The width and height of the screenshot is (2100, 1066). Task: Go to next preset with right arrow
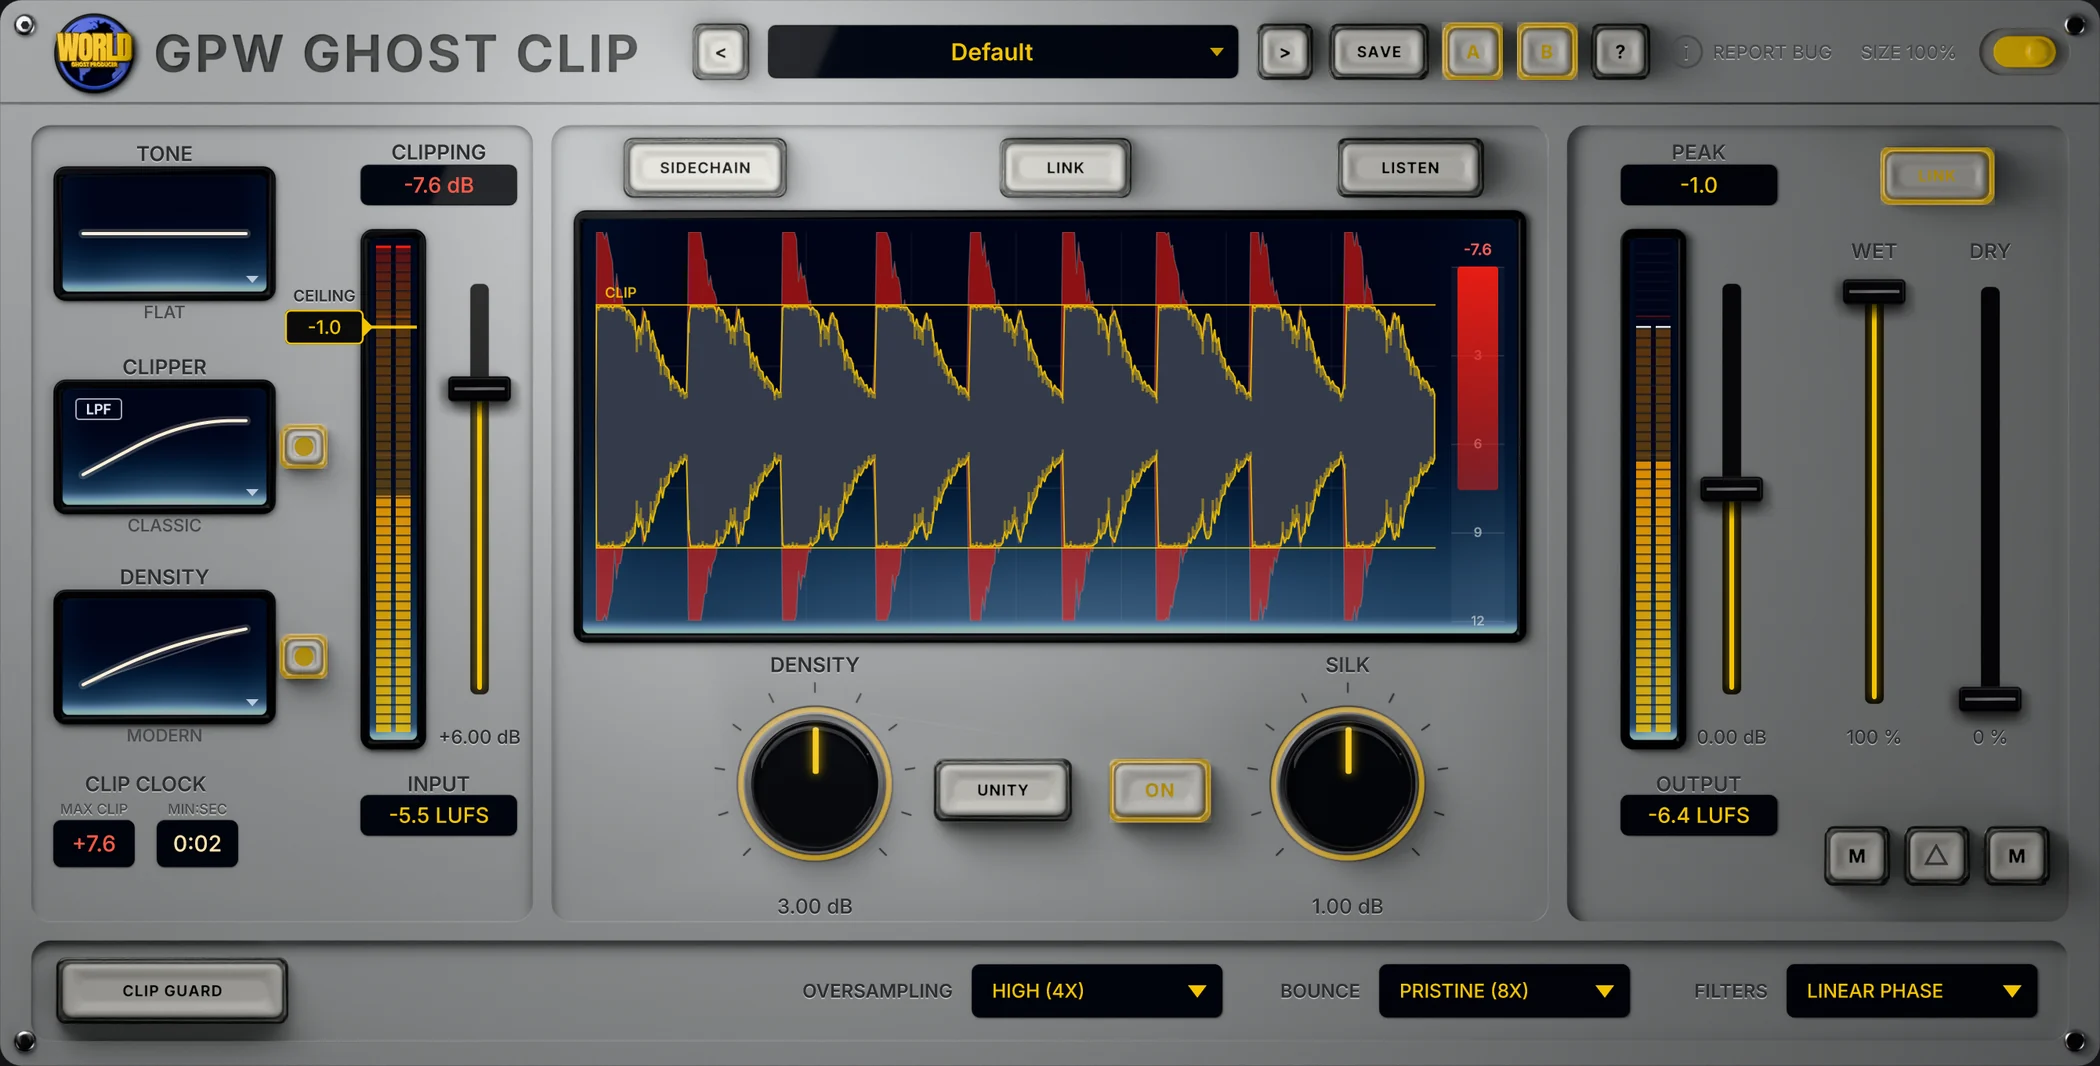[x=1284, y=52]
